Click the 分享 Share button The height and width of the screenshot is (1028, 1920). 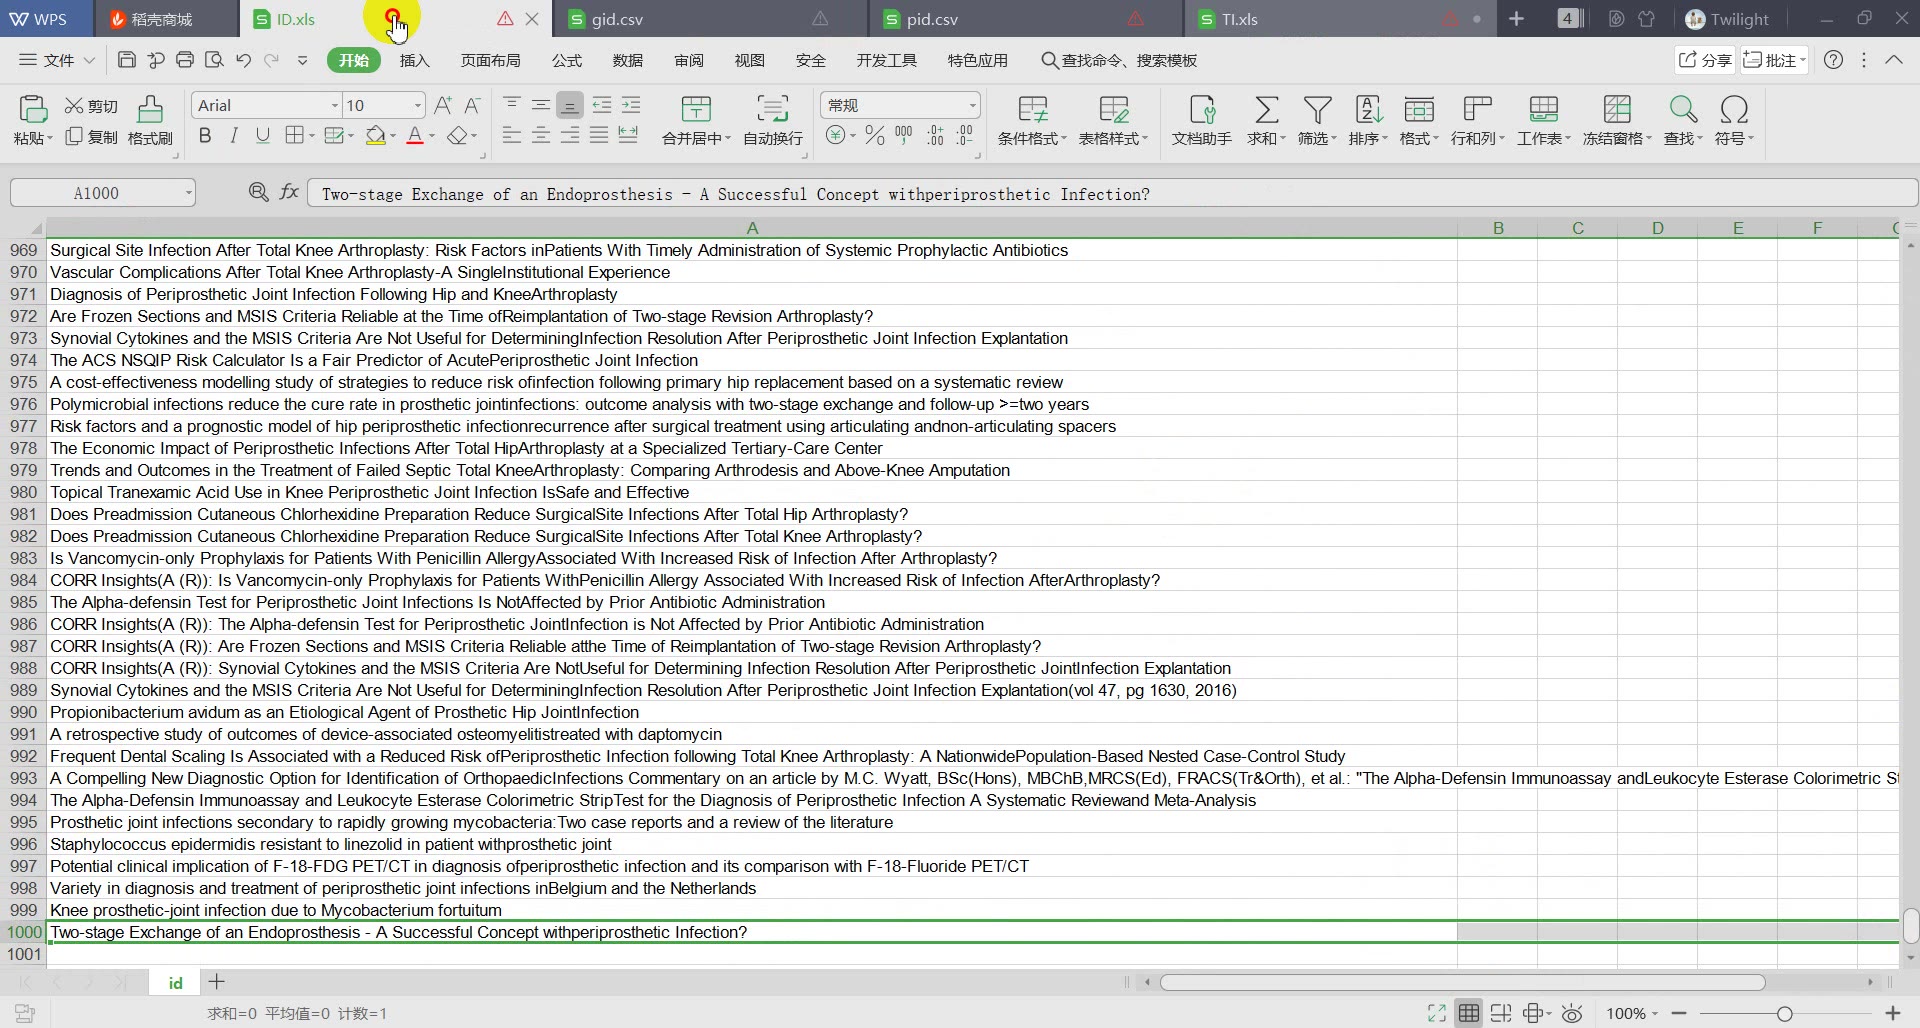(1705, 60)
